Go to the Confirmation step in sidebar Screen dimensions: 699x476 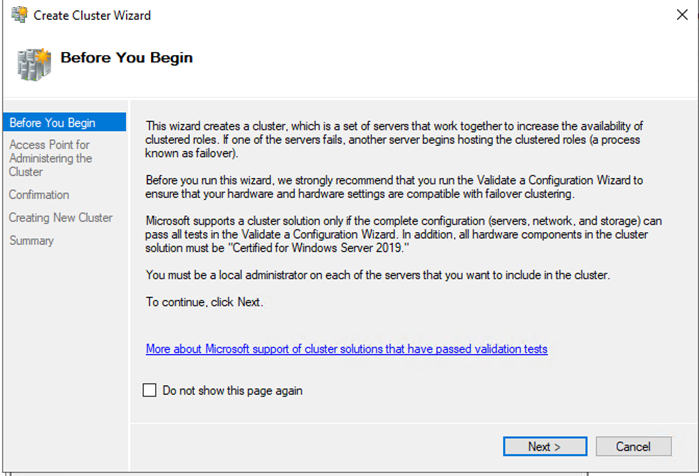(39, 195)
